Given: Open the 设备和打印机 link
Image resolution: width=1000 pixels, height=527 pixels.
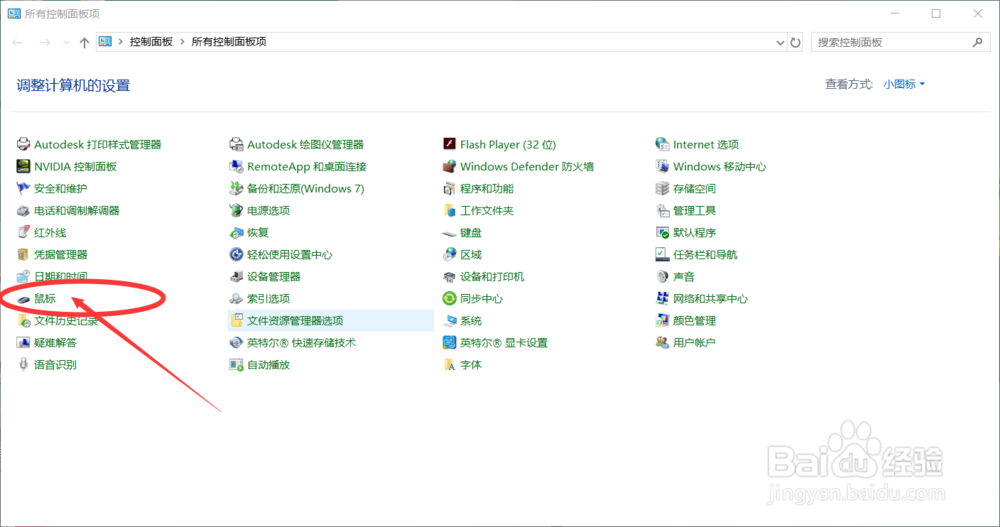Looking at the screenshot, I should (x=492, y=276).
